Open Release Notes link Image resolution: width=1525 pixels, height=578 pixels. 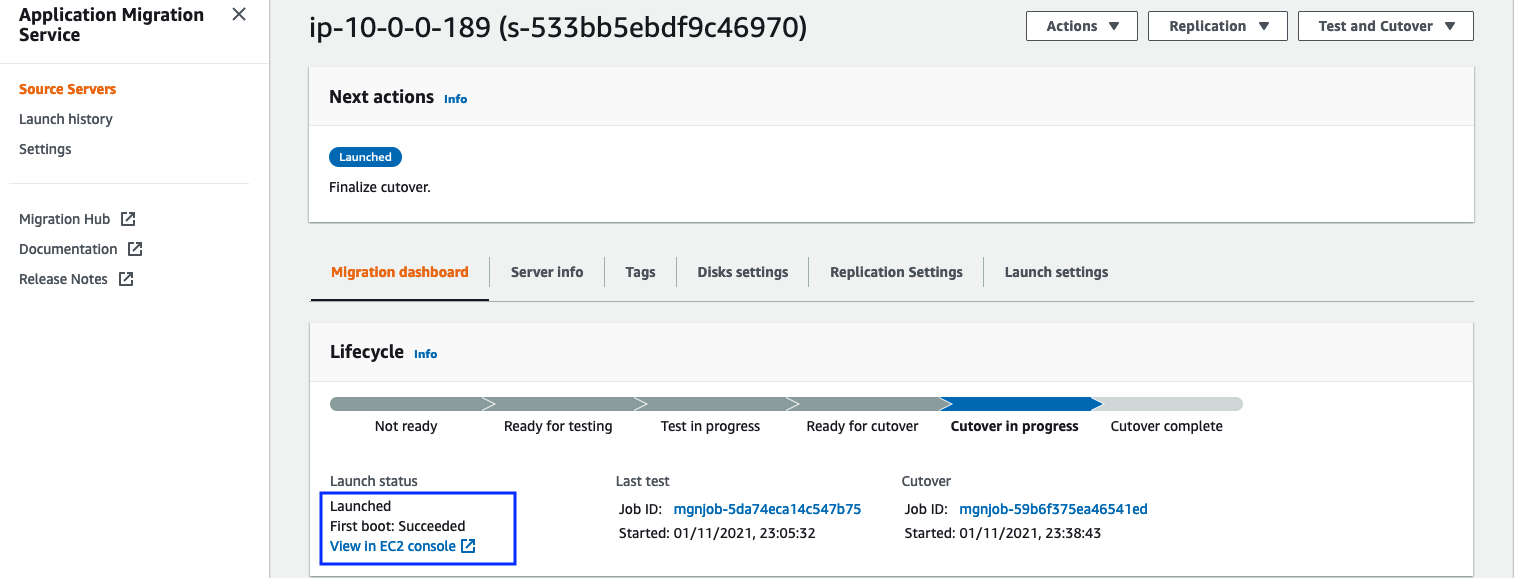pyautogui.click(x=63, y=279)
